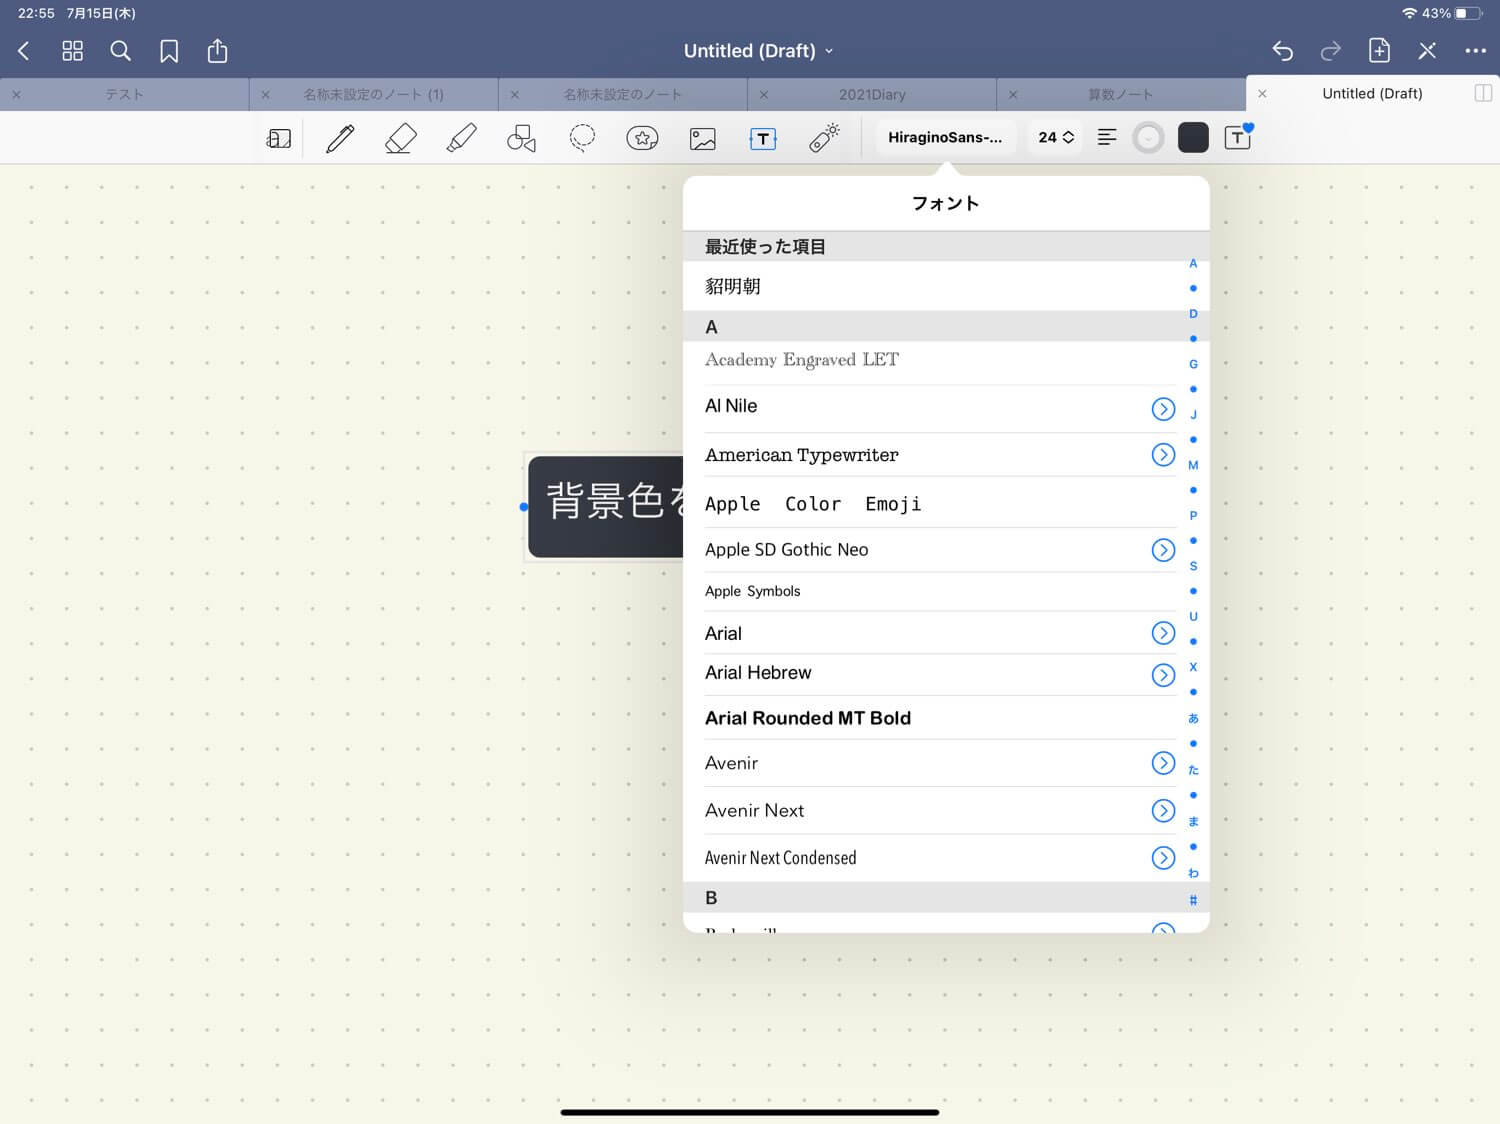The width and height of the screenshot is (1500, 1124).
Task: Select the Laser pointer tool
Action: click(824, 138)
